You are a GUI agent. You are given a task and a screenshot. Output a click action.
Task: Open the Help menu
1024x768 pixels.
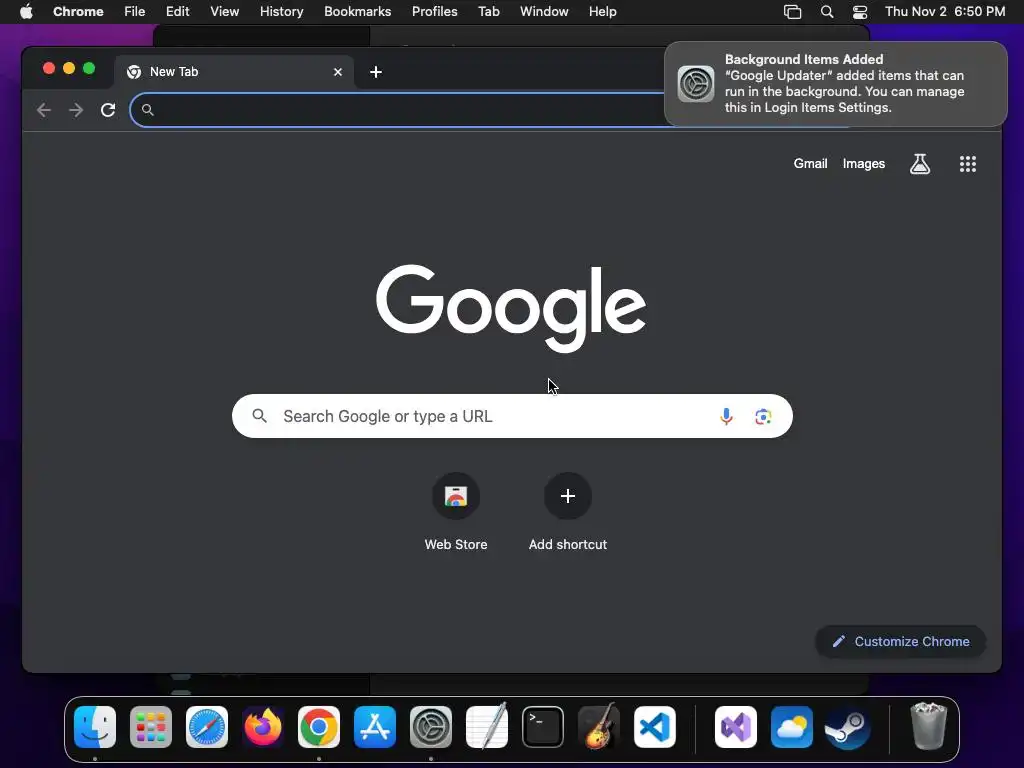click(602, 12)
